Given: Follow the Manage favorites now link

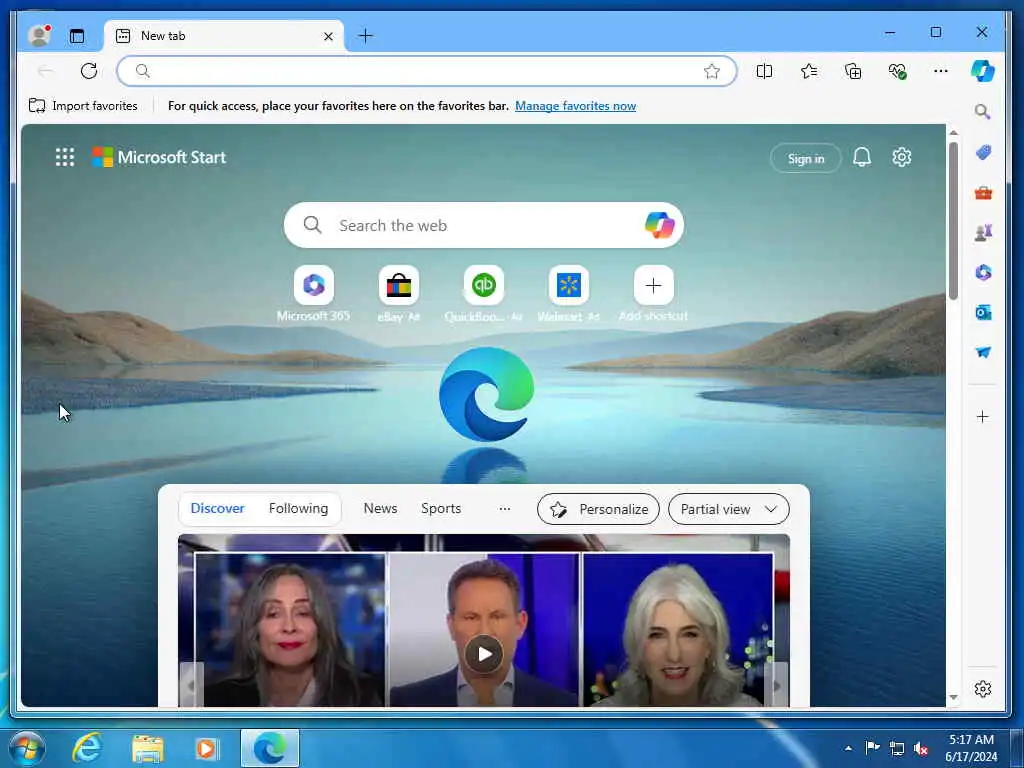Looking at the screenshot, I should click(x=575, y=106).
